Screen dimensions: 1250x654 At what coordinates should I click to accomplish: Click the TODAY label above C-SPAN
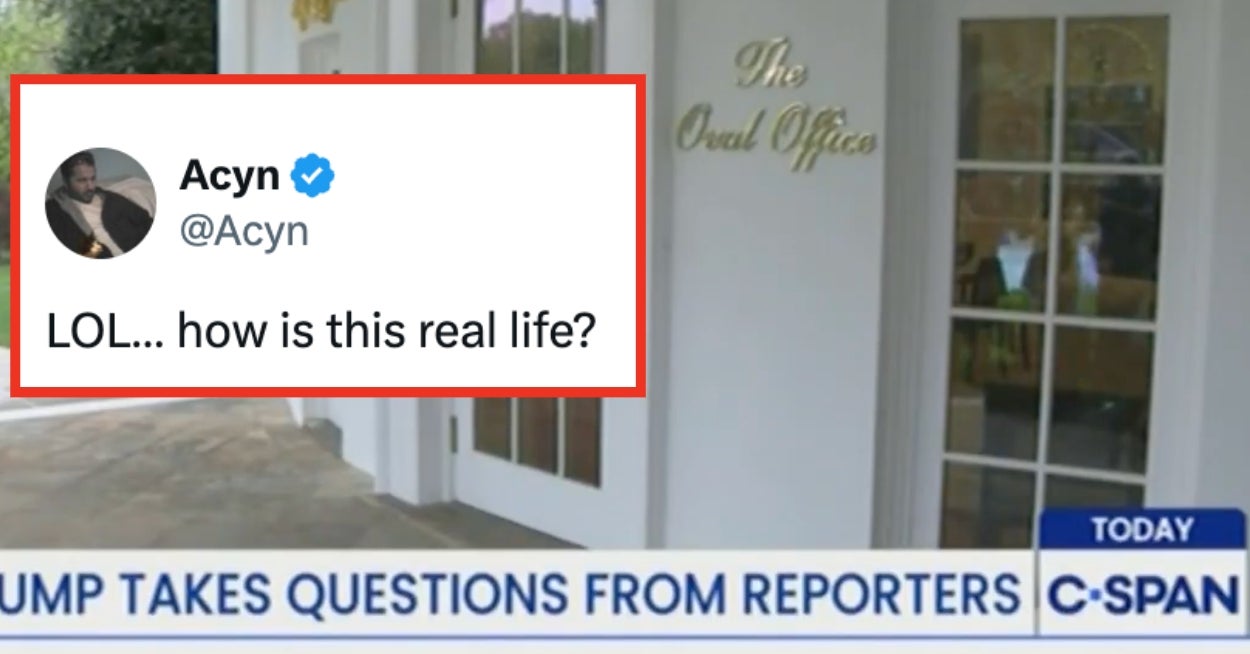click(1142, 530)
